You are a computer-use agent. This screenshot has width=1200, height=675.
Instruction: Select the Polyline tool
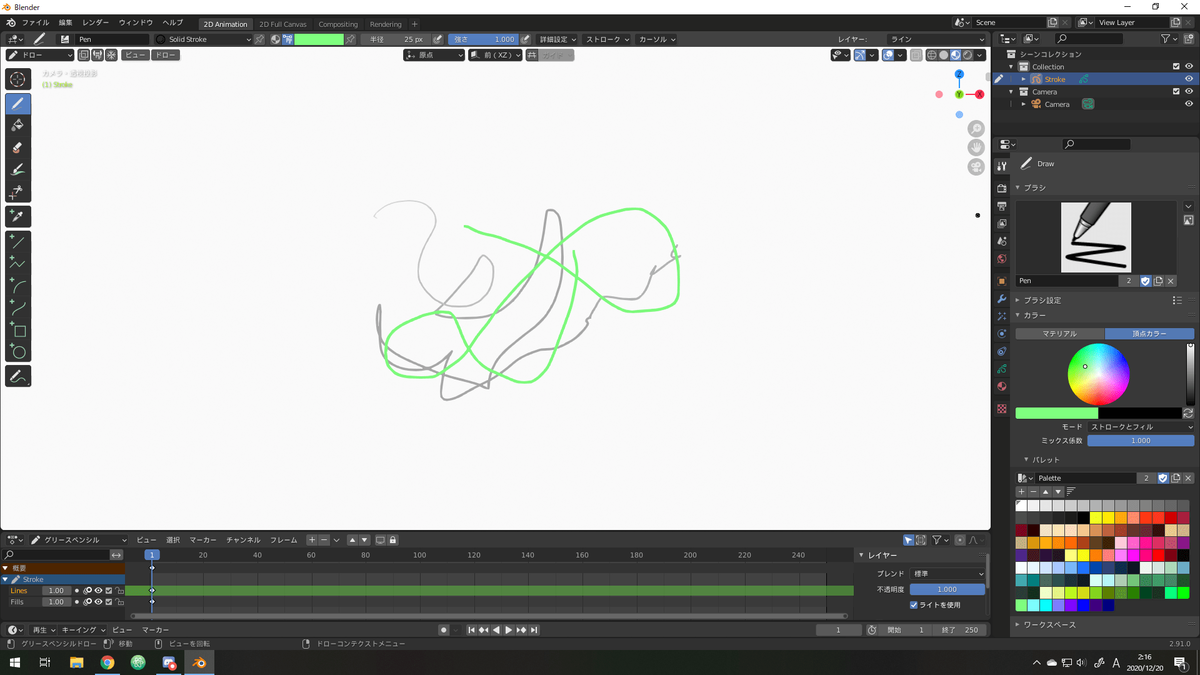click(18, 263)
